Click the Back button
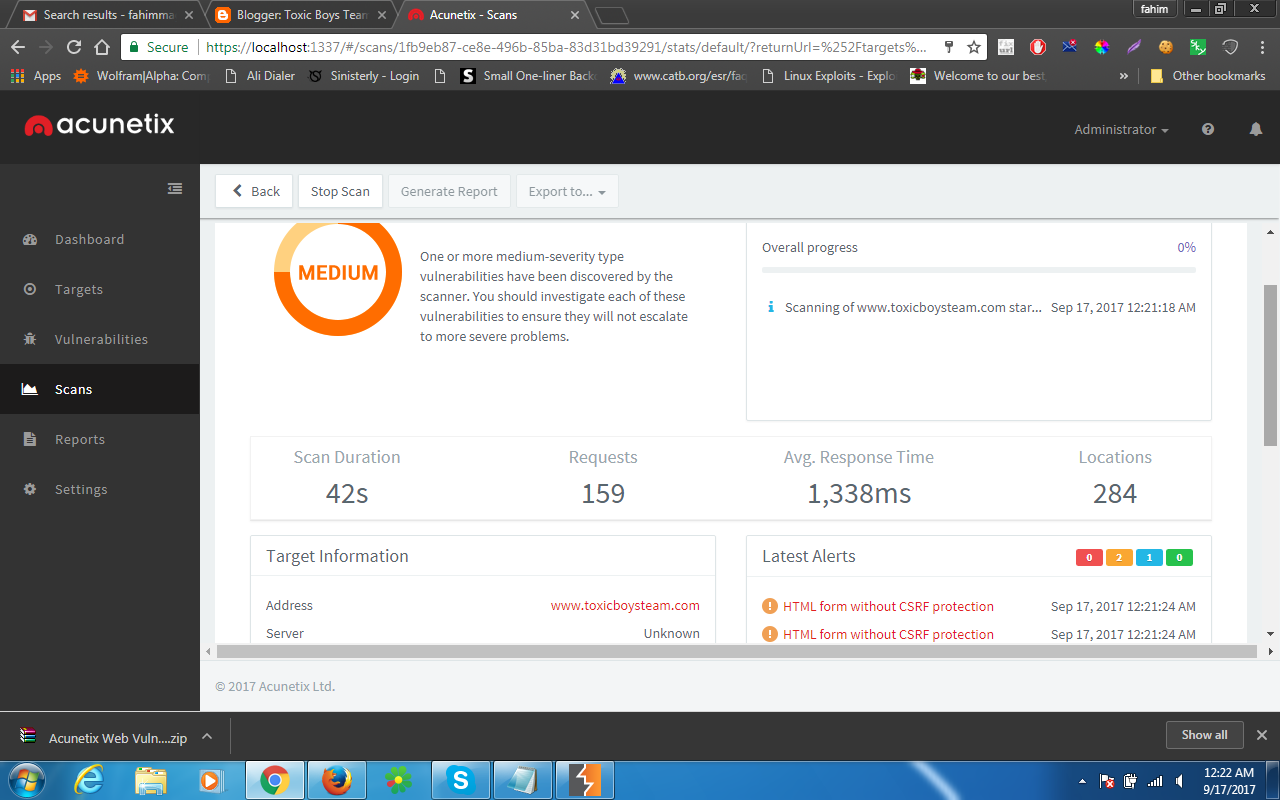Image resolution: width=1280 pixels, height=800 pixels. [254, 191]
